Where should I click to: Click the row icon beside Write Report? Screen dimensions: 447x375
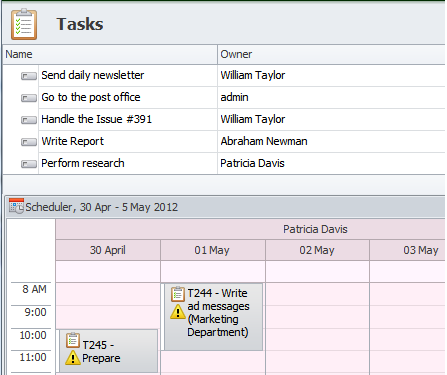click(x=29, y=142)
